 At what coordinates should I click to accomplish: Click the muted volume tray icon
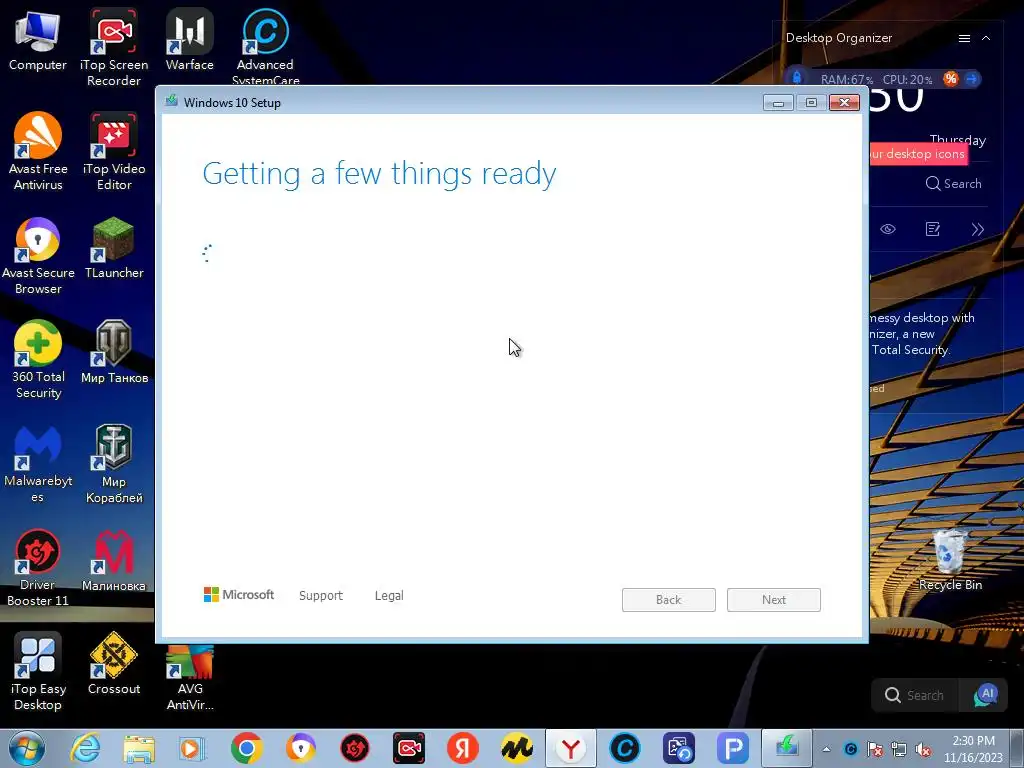(x=923, y=749)
